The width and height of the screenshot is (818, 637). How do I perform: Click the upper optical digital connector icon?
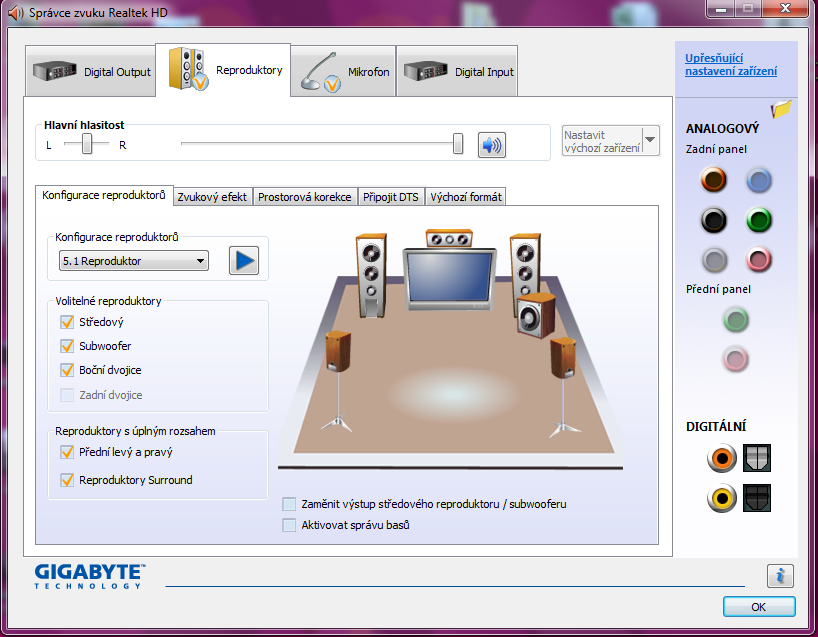[x=756, y=458]
